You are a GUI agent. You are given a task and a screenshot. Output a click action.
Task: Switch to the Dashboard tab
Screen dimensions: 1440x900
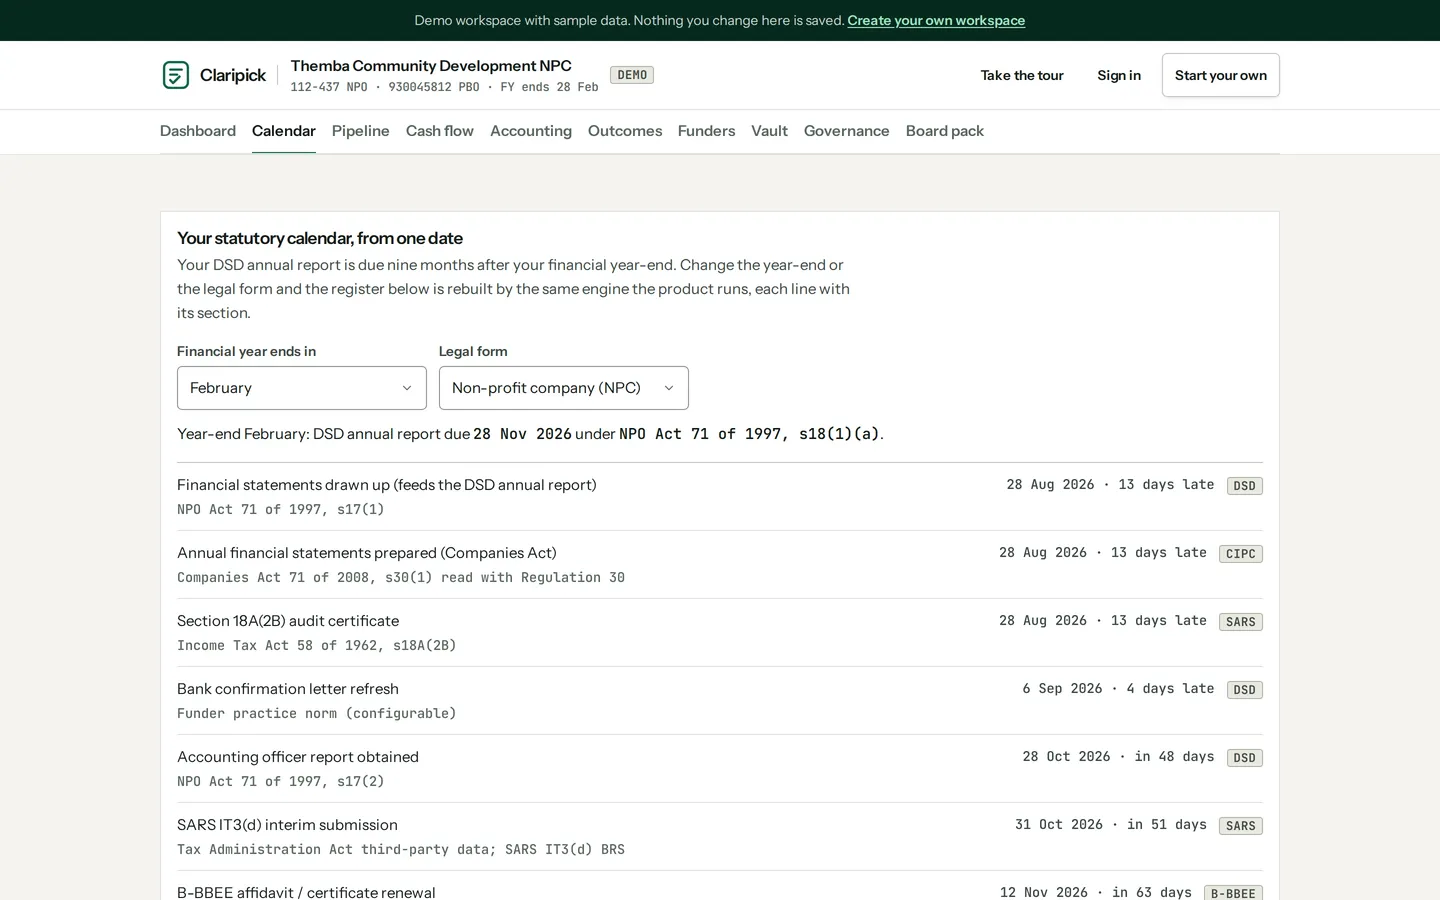coord(198,131)
